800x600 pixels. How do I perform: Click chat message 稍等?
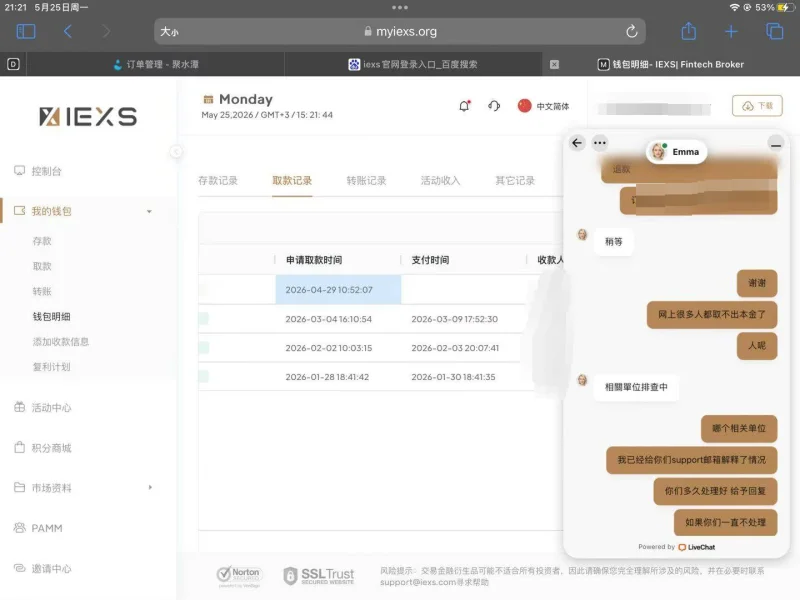coord(614,241)
